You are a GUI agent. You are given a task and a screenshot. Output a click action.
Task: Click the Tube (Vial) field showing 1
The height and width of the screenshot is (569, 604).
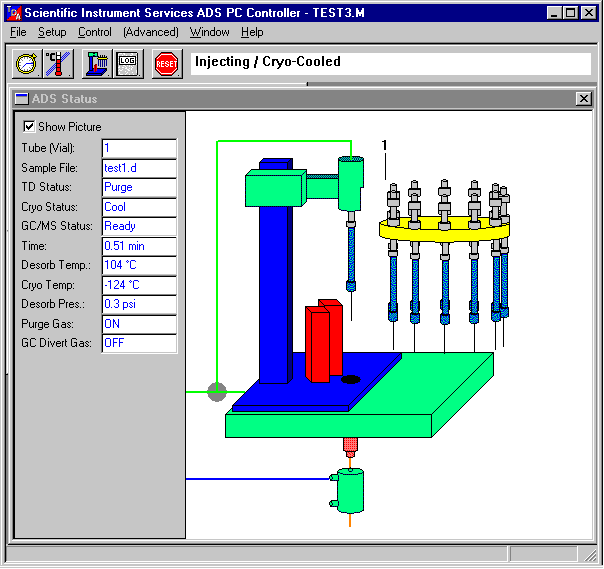tap(139, 148)
